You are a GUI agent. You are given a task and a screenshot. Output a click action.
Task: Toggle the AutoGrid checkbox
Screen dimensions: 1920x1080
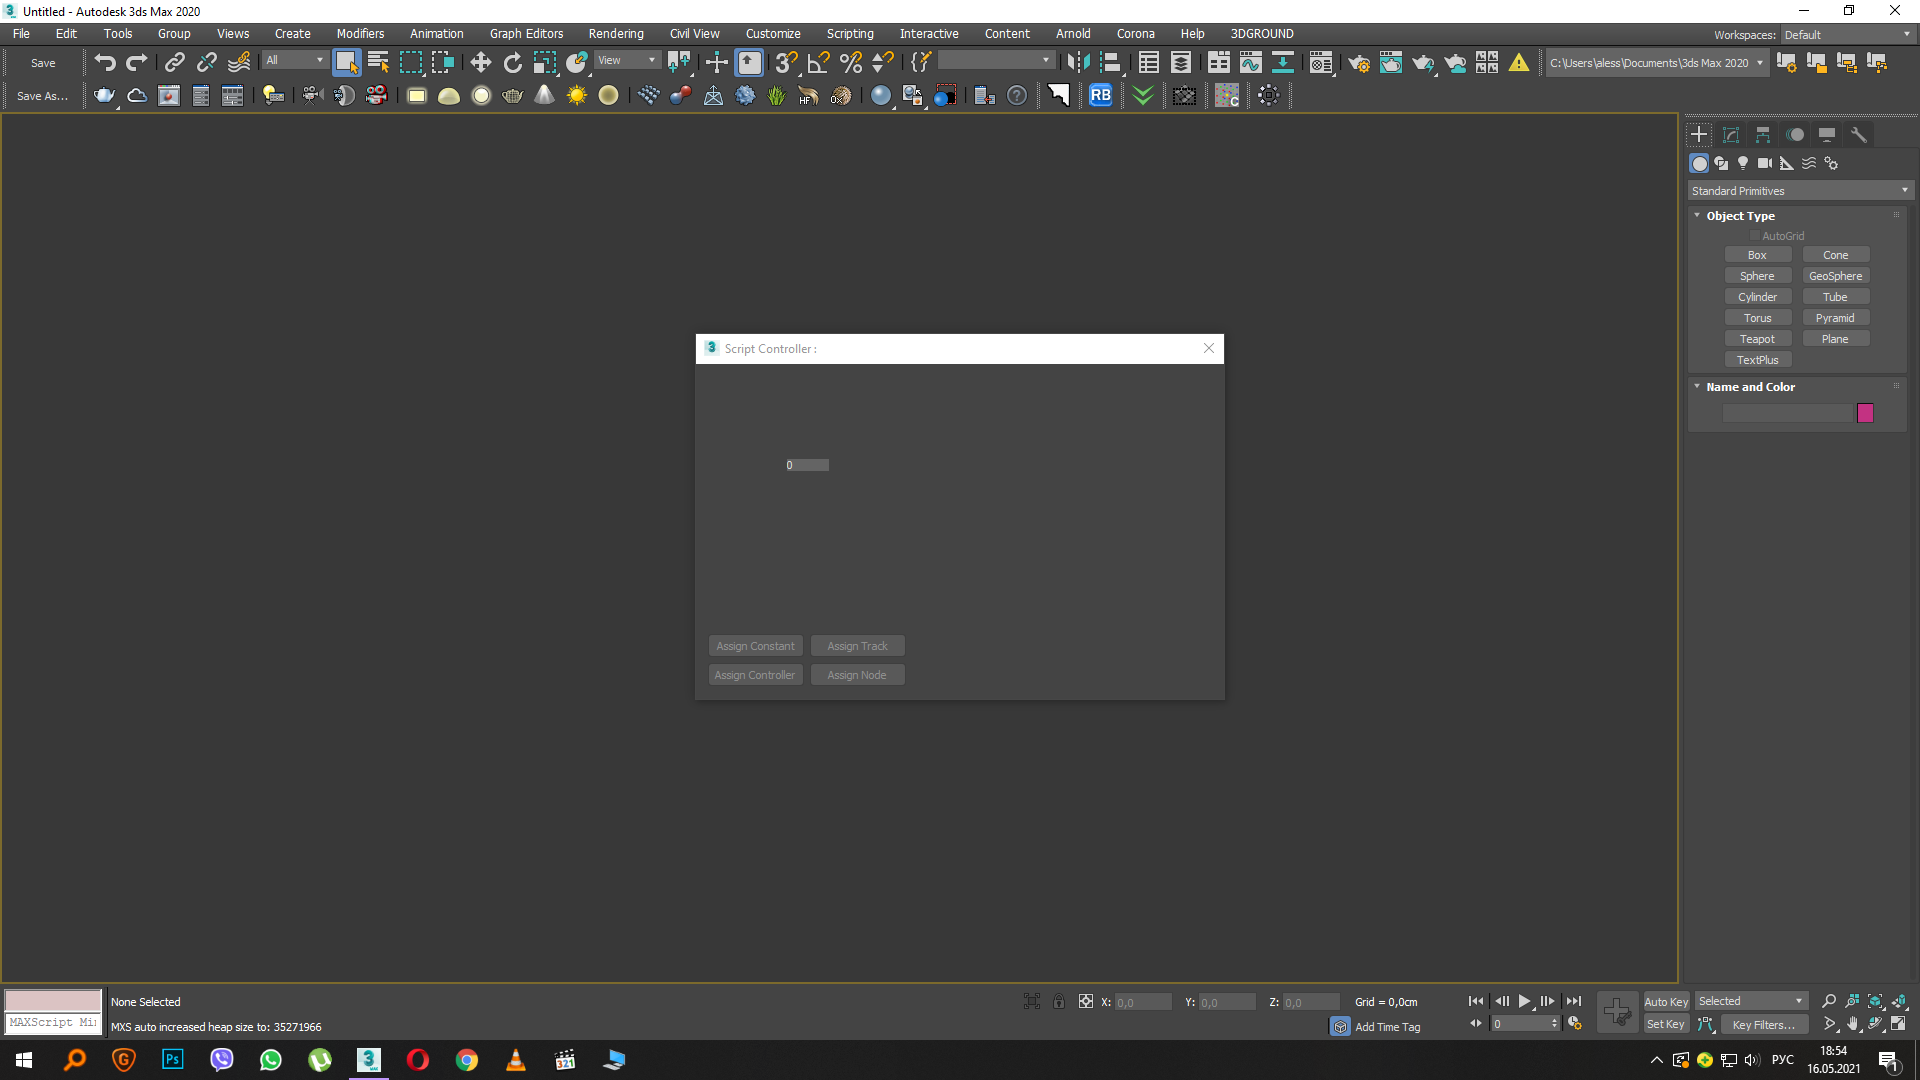point(1754,236)
